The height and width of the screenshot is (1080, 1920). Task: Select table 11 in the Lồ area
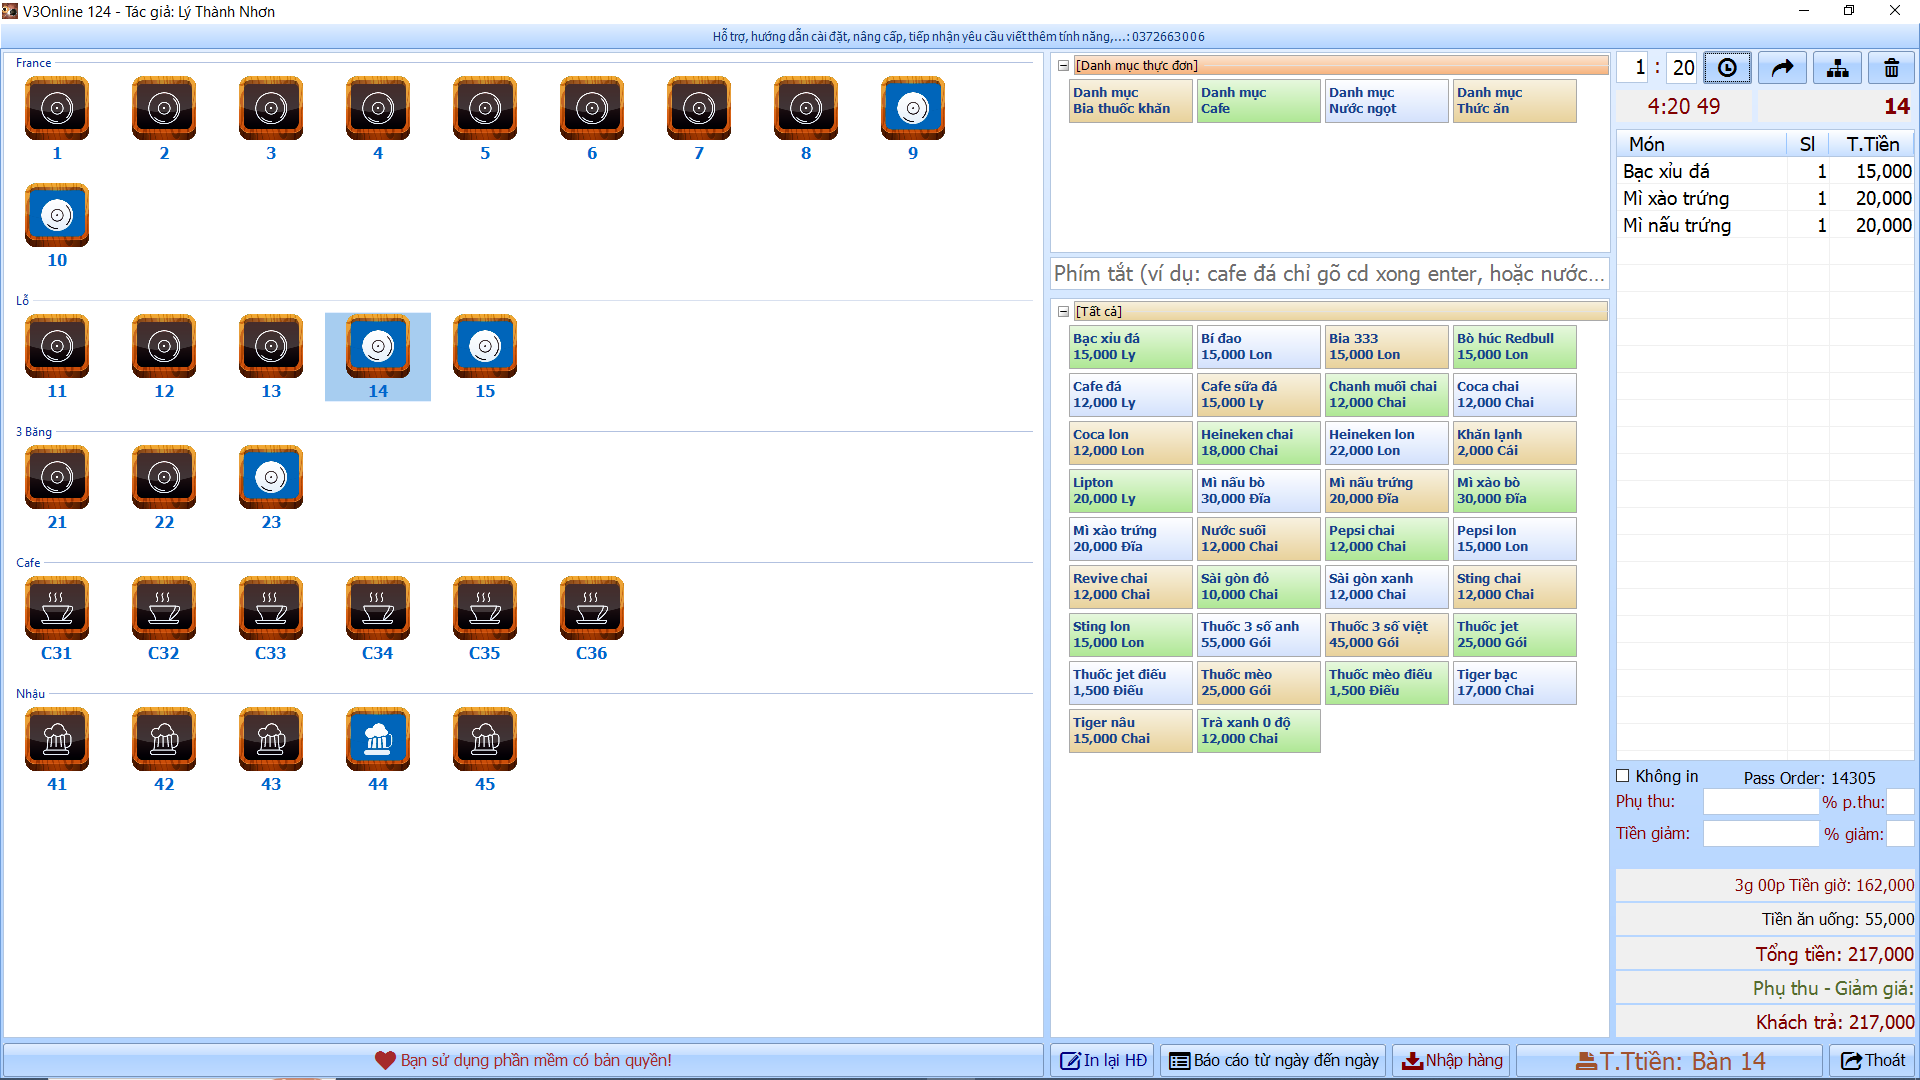[57, 346]
